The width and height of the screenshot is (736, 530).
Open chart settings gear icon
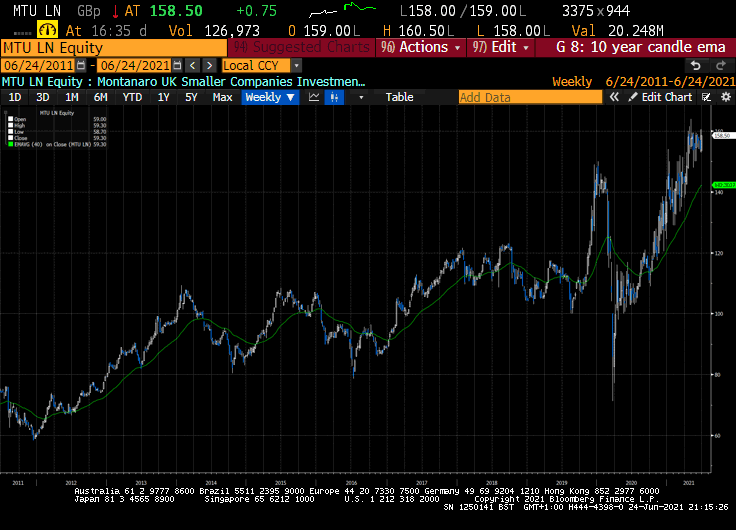(x=726, y=97)
